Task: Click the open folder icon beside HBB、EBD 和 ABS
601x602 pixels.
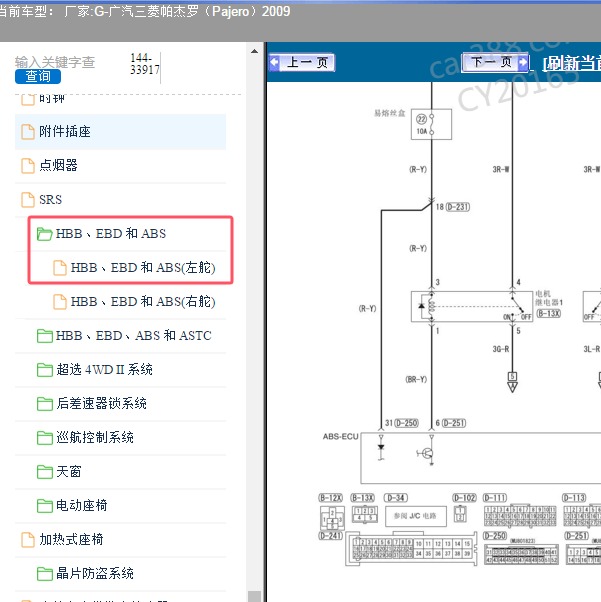Action: pyautogui.click(x=45, y=233)
